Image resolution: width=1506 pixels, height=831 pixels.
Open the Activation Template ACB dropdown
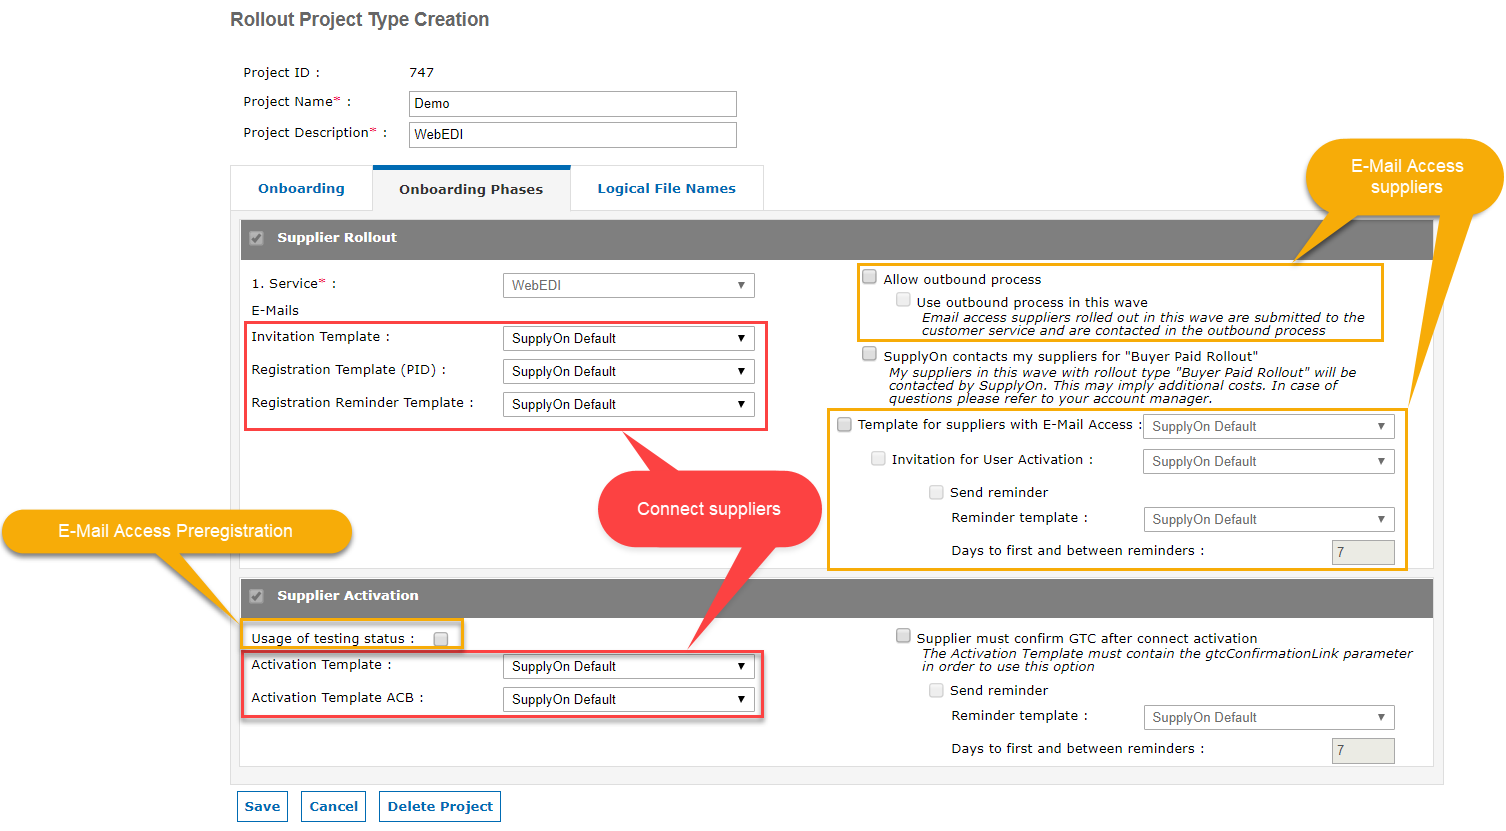point(628,699)
